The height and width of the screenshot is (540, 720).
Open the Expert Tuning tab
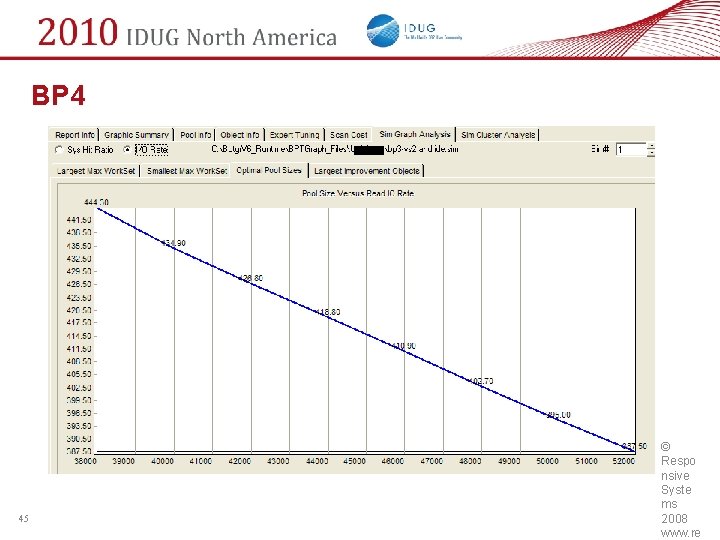coord(294,135)
